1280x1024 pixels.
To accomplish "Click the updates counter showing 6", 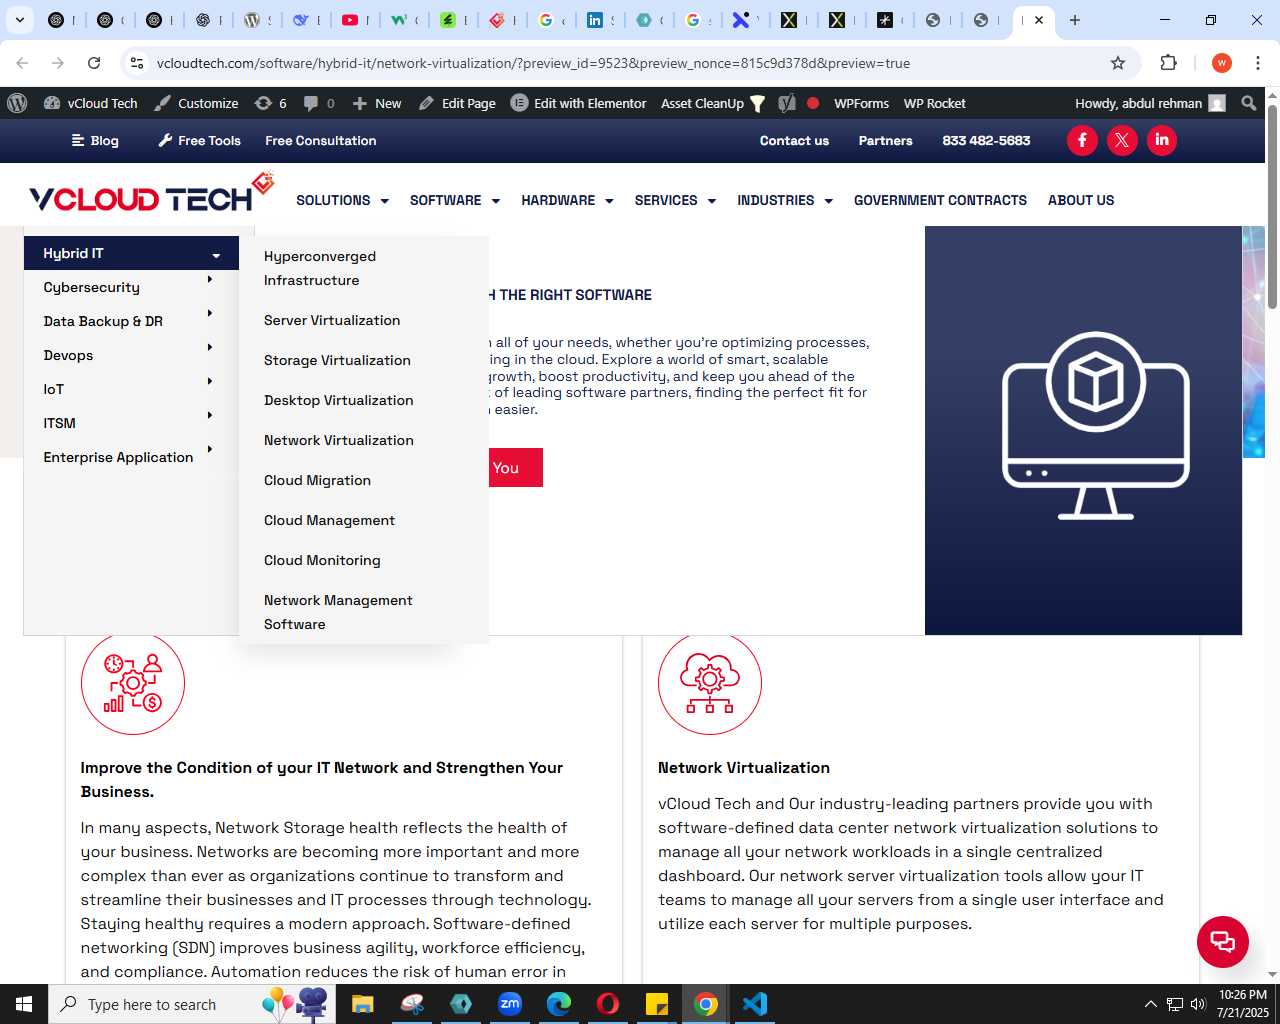I will 271,103.
